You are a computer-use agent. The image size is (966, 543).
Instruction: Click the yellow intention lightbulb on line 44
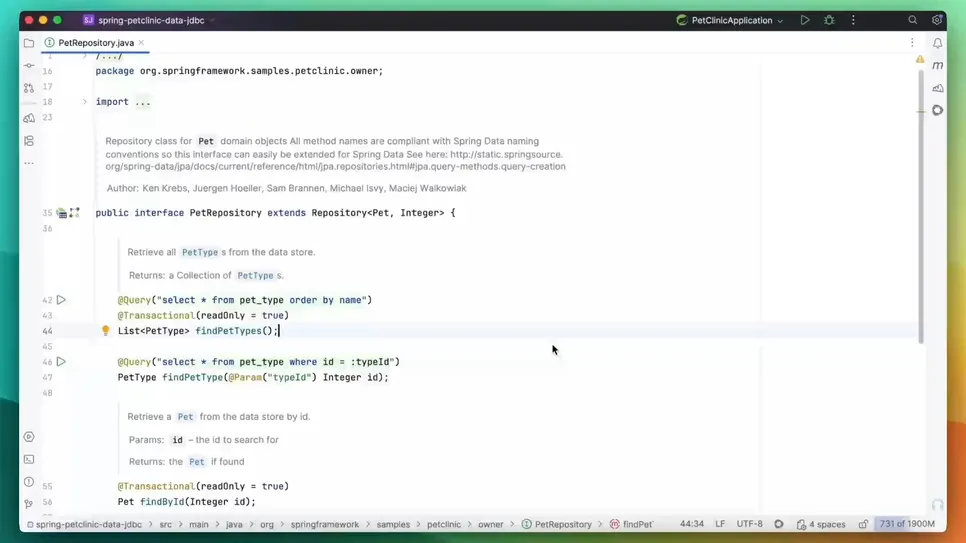pos(105,331)
